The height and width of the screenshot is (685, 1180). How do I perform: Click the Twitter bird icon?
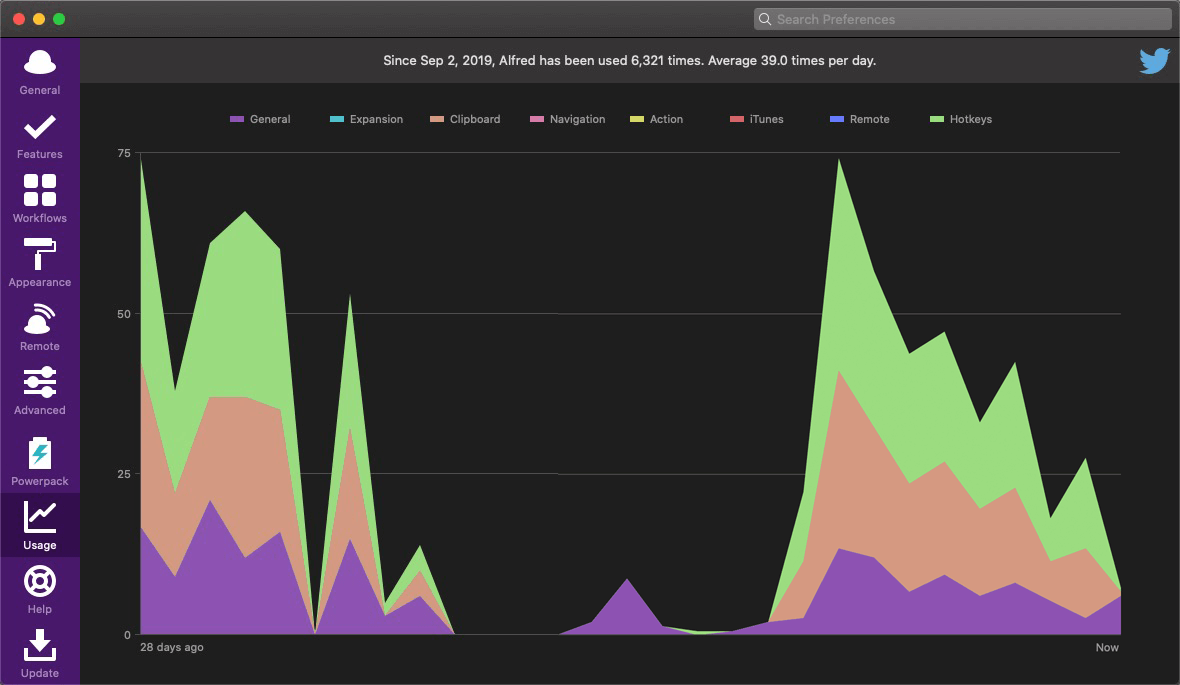click(1154, 61)
